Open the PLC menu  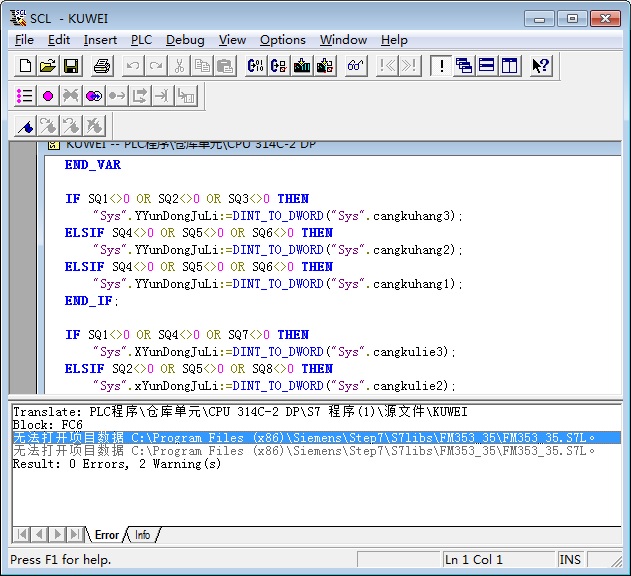point(141,40)
